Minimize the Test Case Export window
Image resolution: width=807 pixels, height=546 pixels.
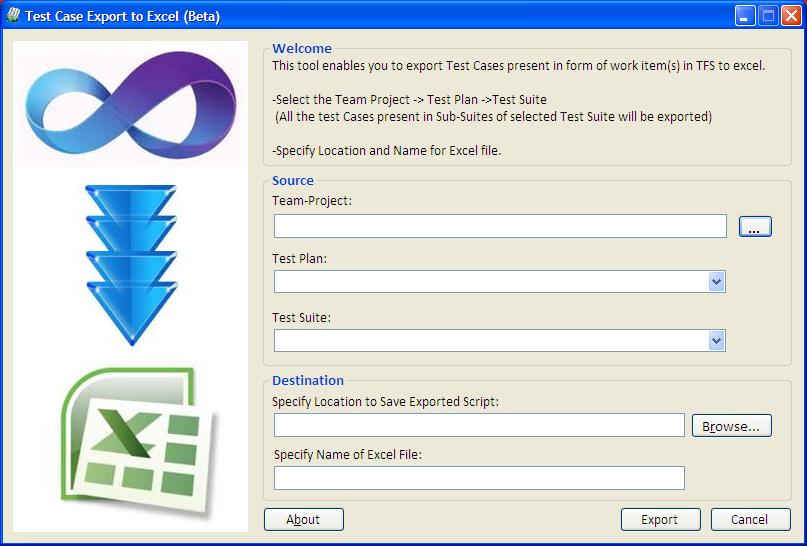click(x=744, y=16)
